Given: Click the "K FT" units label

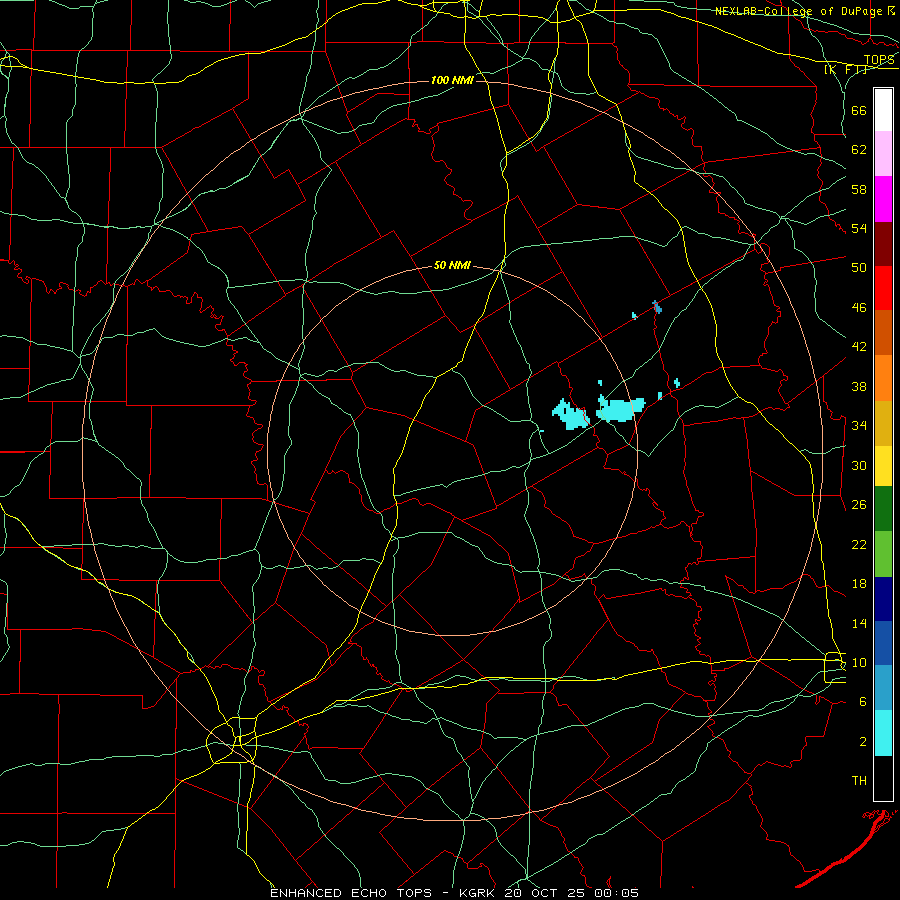Looking at the screenshot, I should pyautogui.click(x=846, y=69).
